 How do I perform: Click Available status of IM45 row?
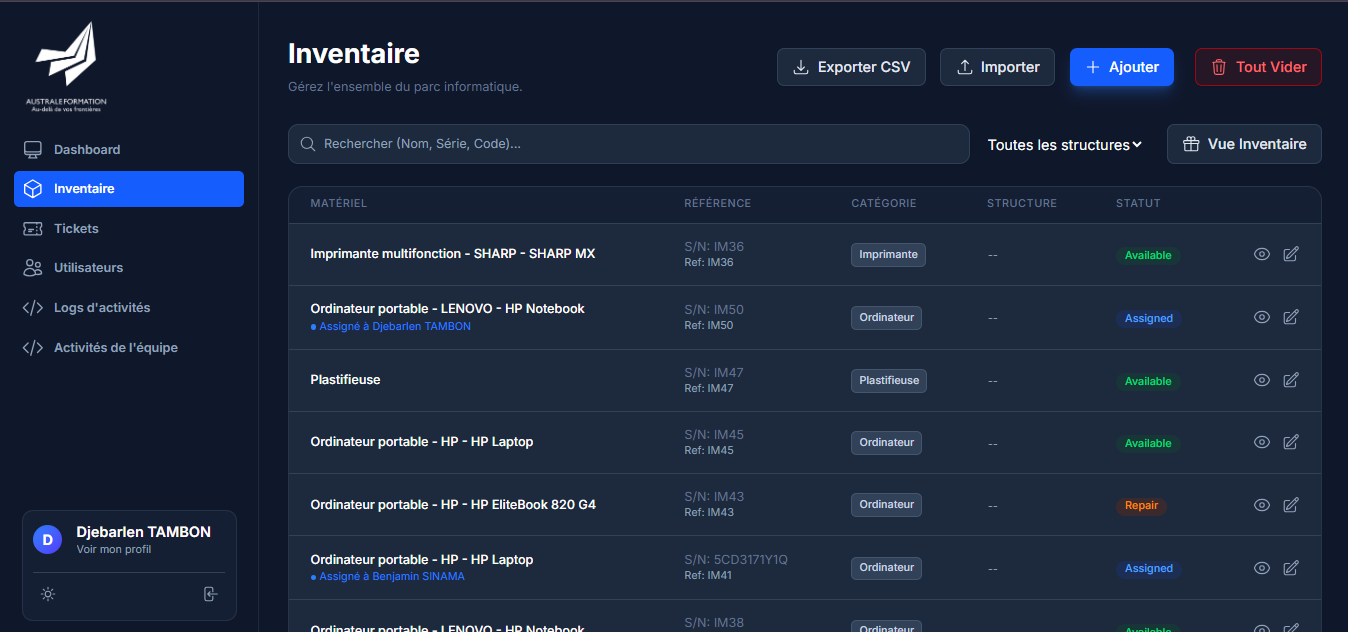1148,443
